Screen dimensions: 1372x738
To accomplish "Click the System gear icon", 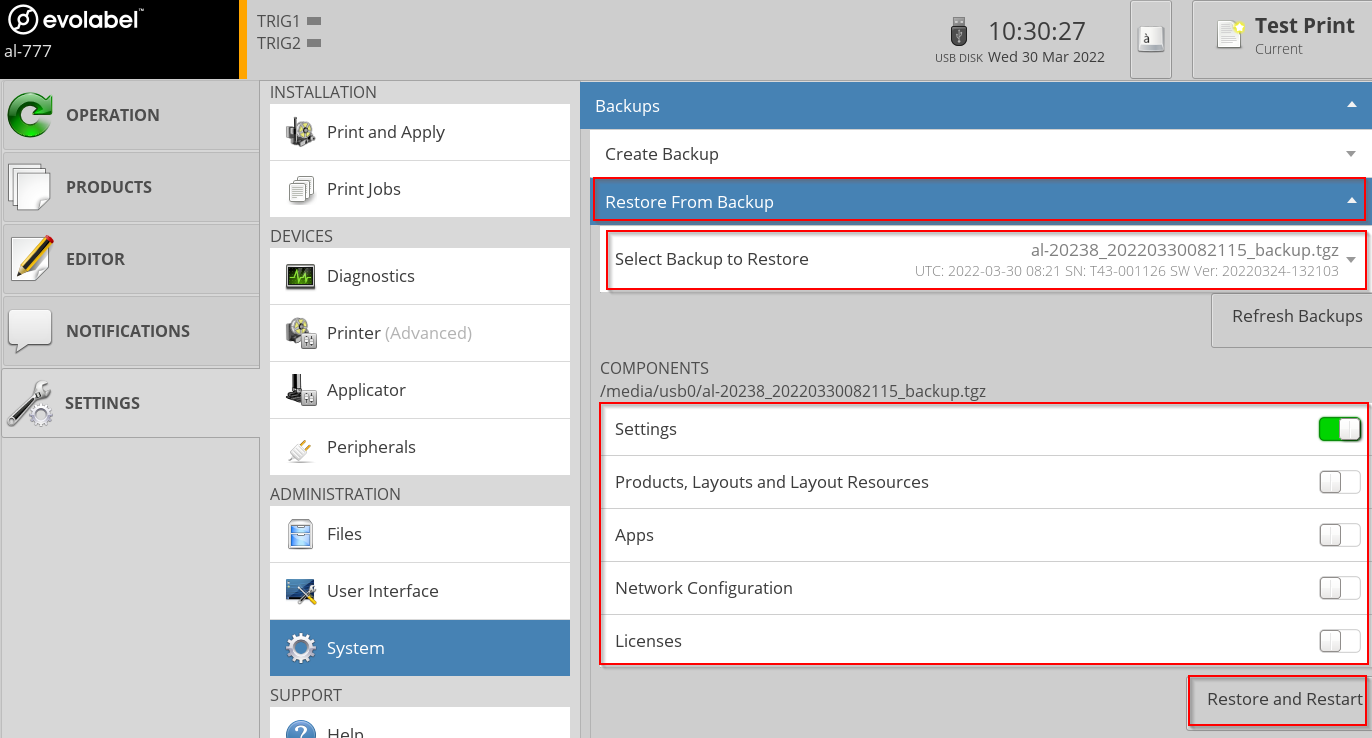I will click(x=301, y=648).
